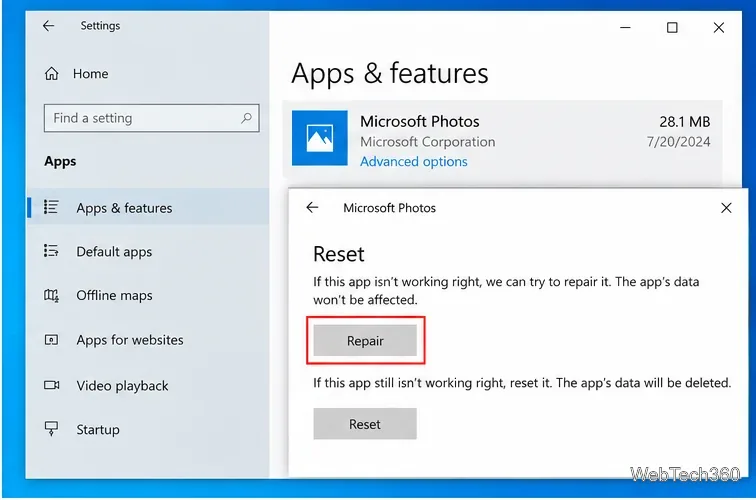Viewport: 756px width, 500px height.
Task: Click the Repair button
Action: [x=365, y=340]
